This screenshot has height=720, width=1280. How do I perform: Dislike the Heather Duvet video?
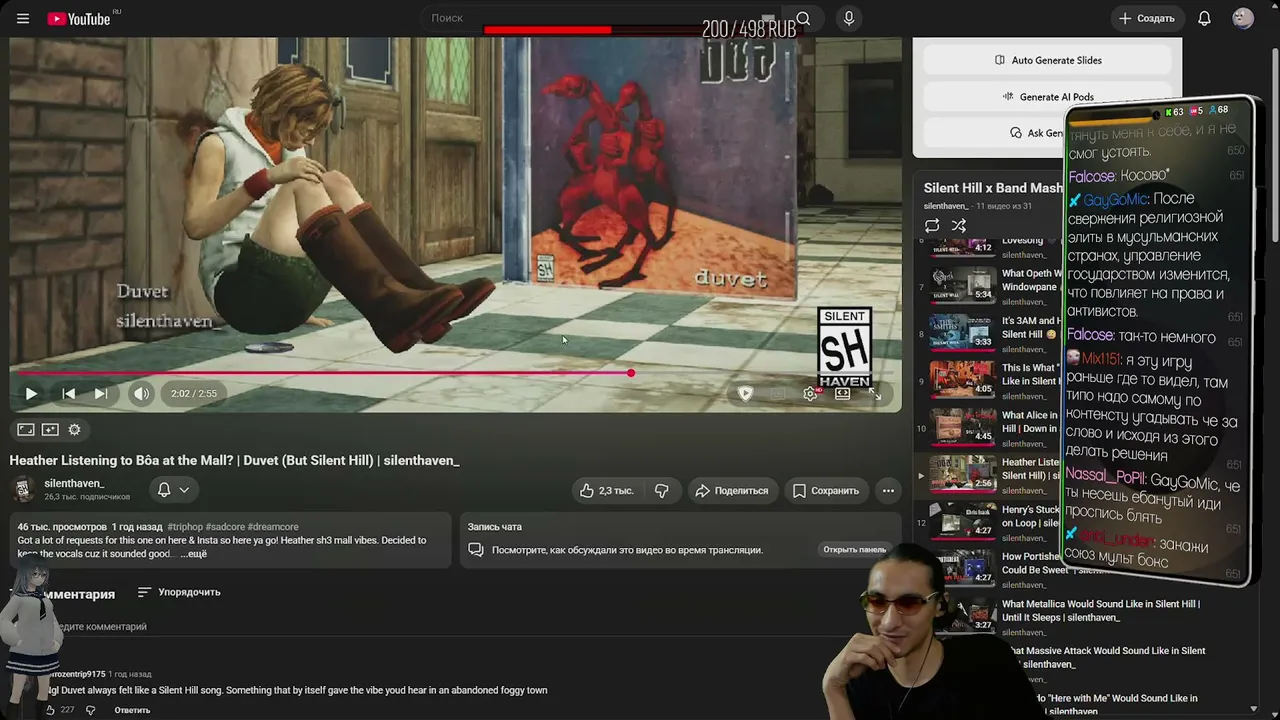click(x=661, y=490)
